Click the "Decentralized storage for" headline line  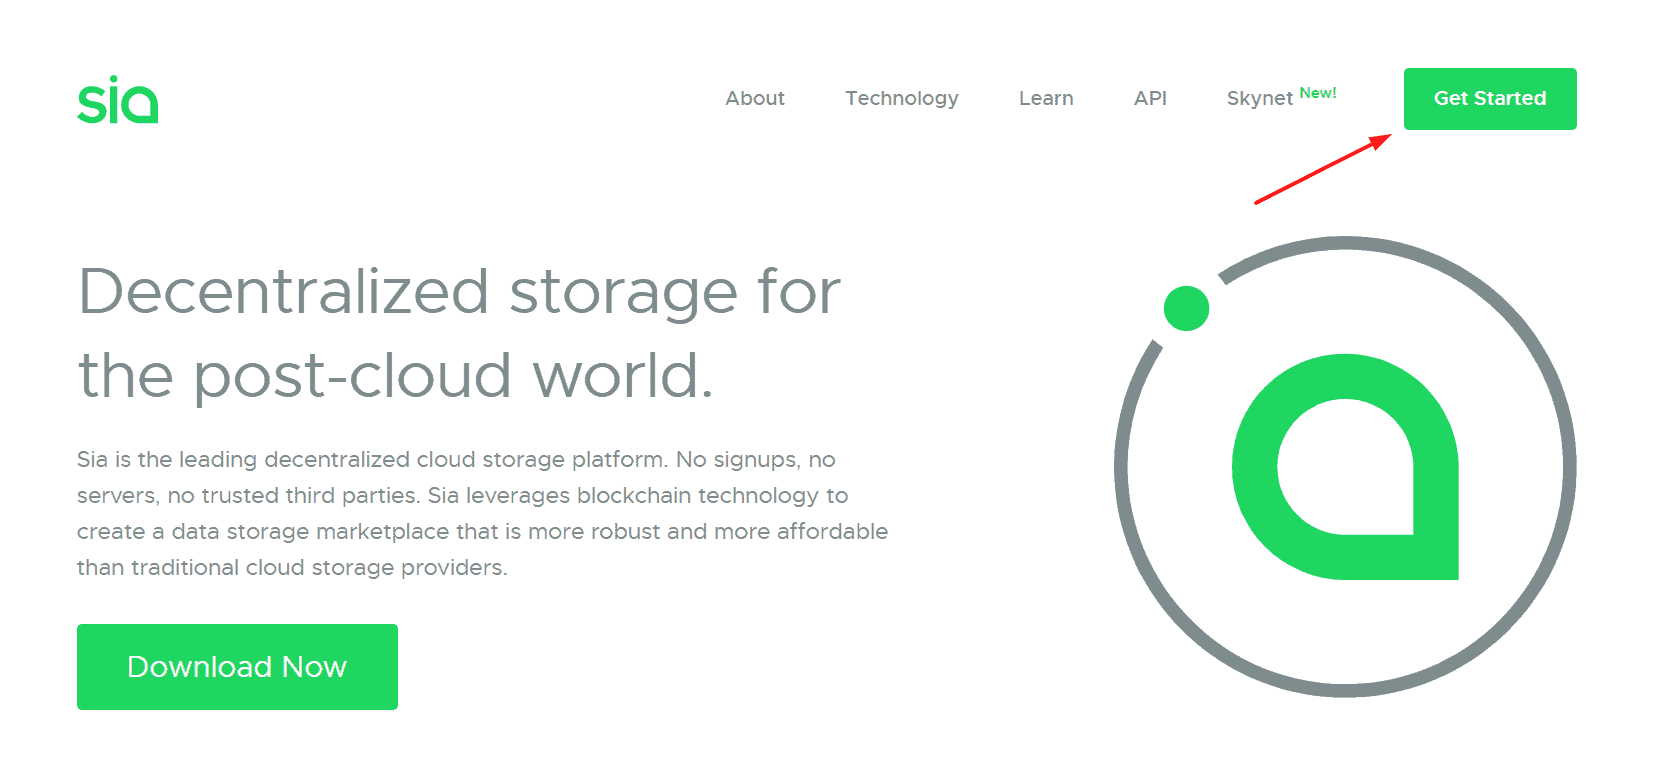(459, 292)
